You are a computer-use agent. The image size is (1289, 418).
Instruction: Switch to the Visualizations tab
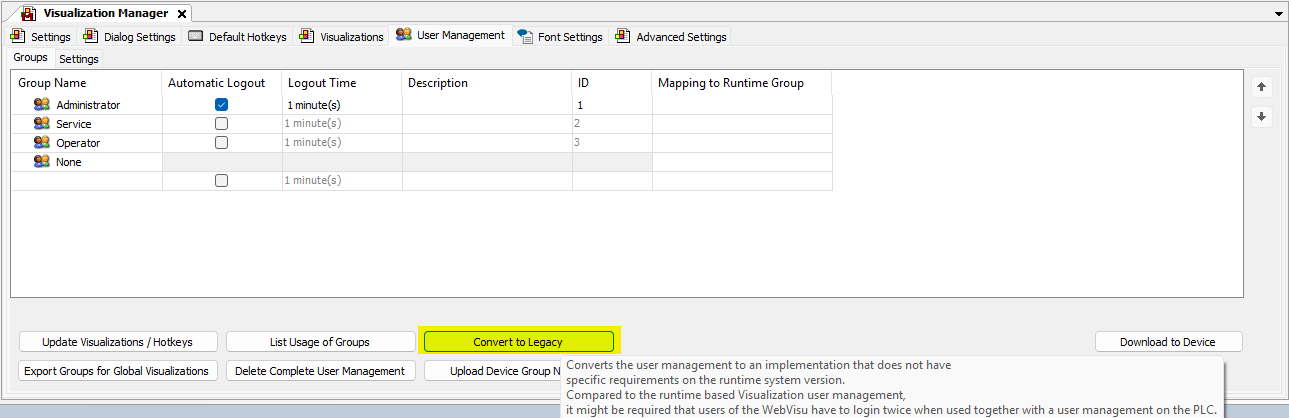click(342, 37)
